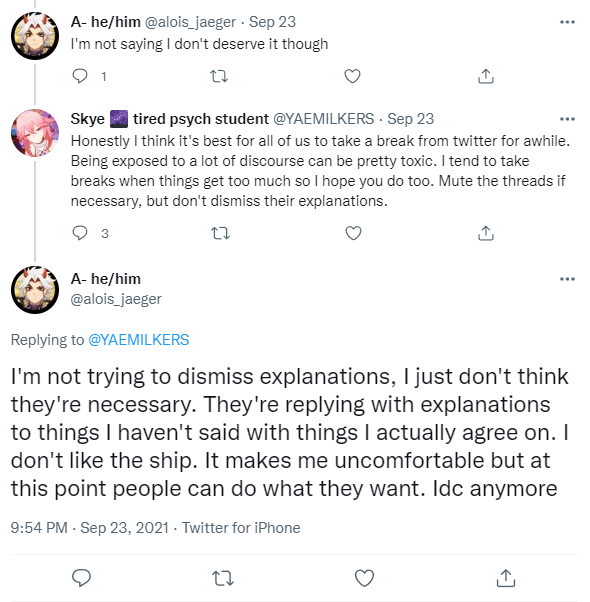Like the "I don't deserve it though" tweet

(352, 76)
